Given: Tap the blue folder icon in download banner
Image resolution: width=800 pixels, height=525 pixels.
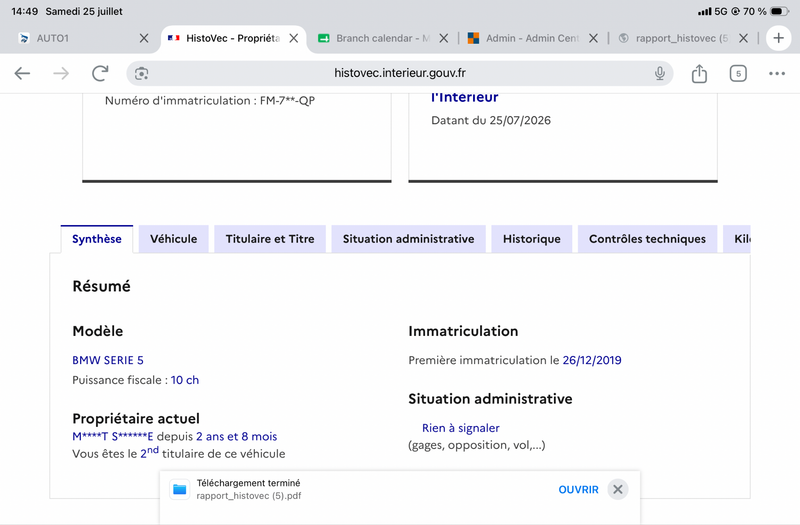Looking at the screenshot, I should [180, 490].
